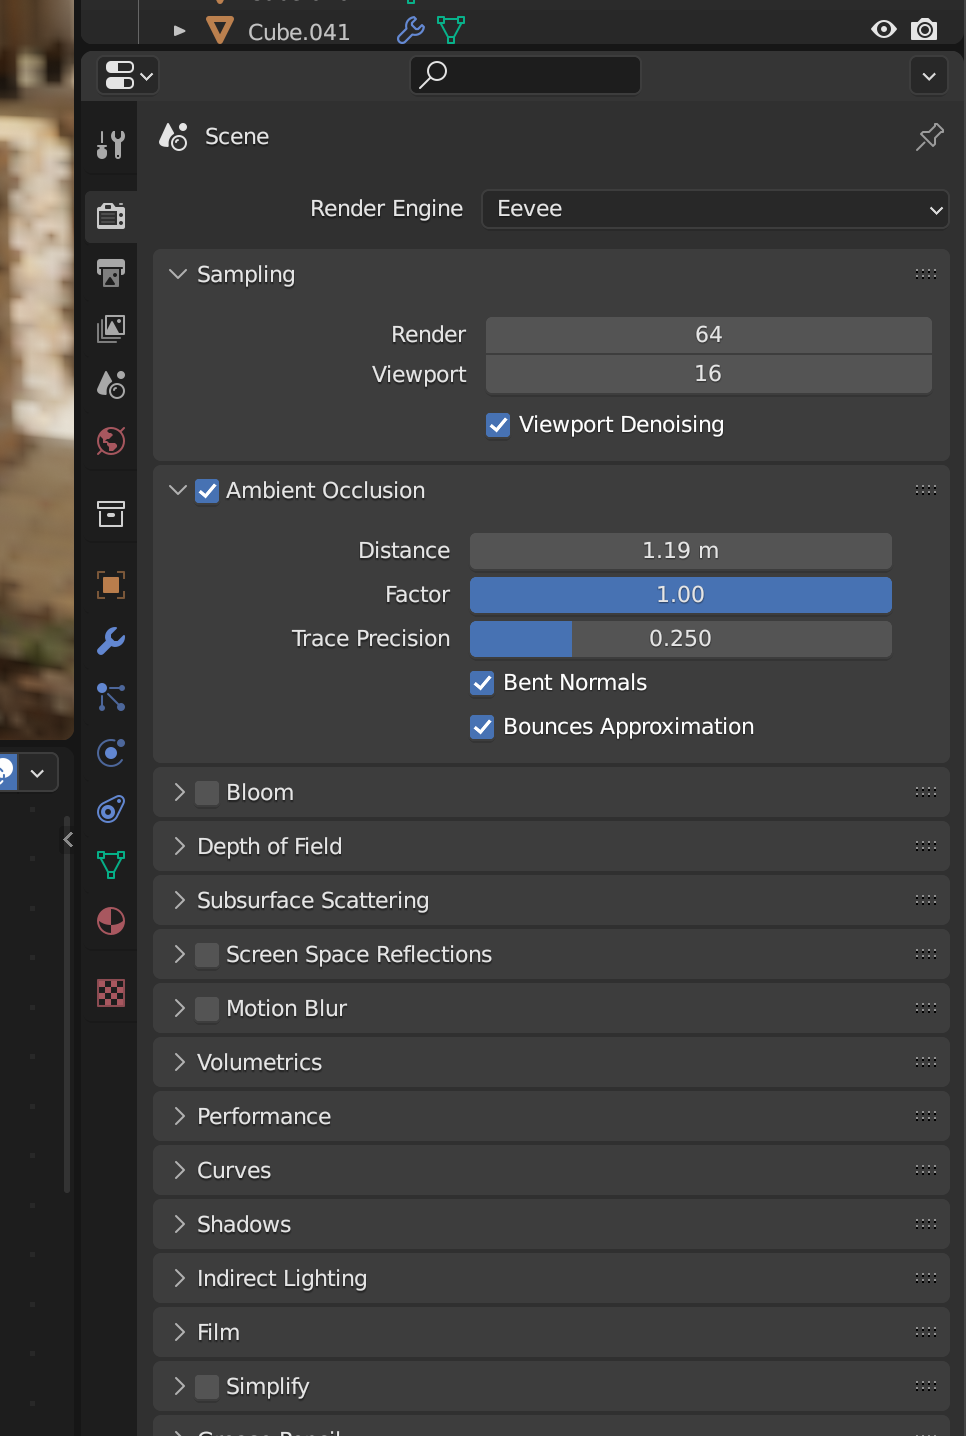
Task: Open the World properties tab
Action: tap(111, 440)
